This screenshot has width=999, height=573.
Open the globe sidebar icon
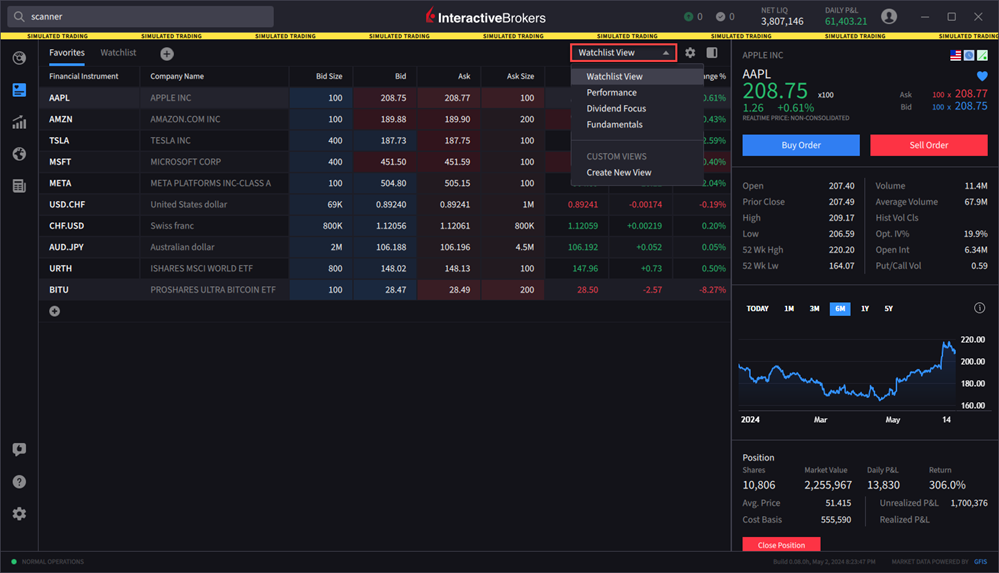tap(19, 154)
